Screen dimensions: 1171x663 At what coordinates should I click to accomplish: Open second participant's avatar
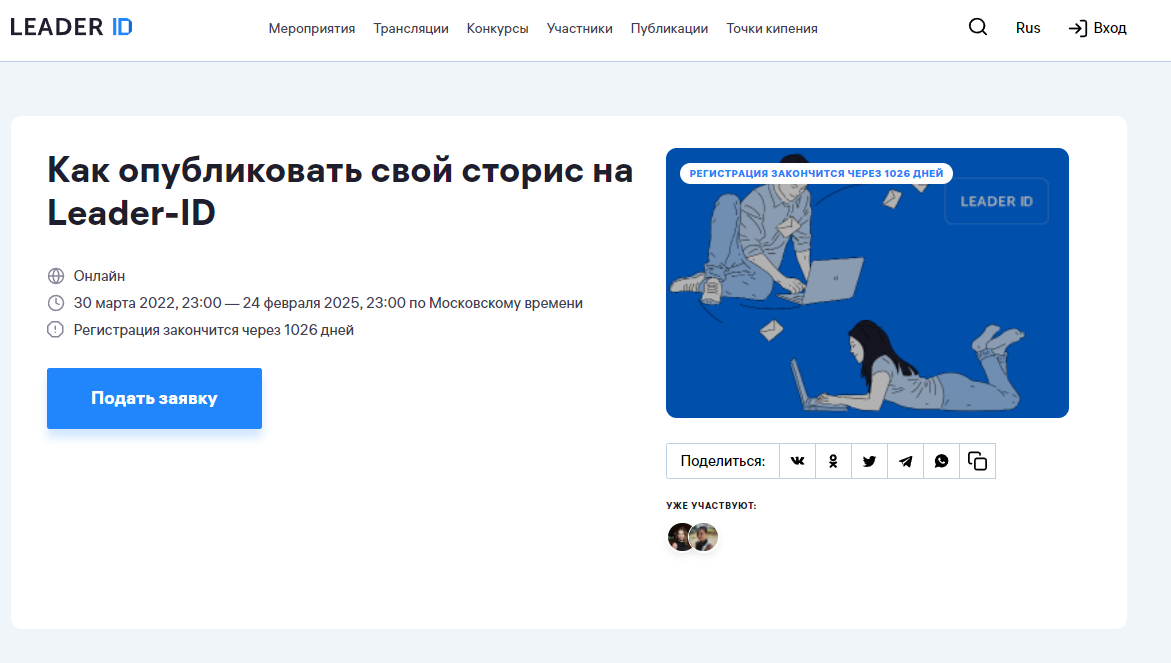click(706, 537)
